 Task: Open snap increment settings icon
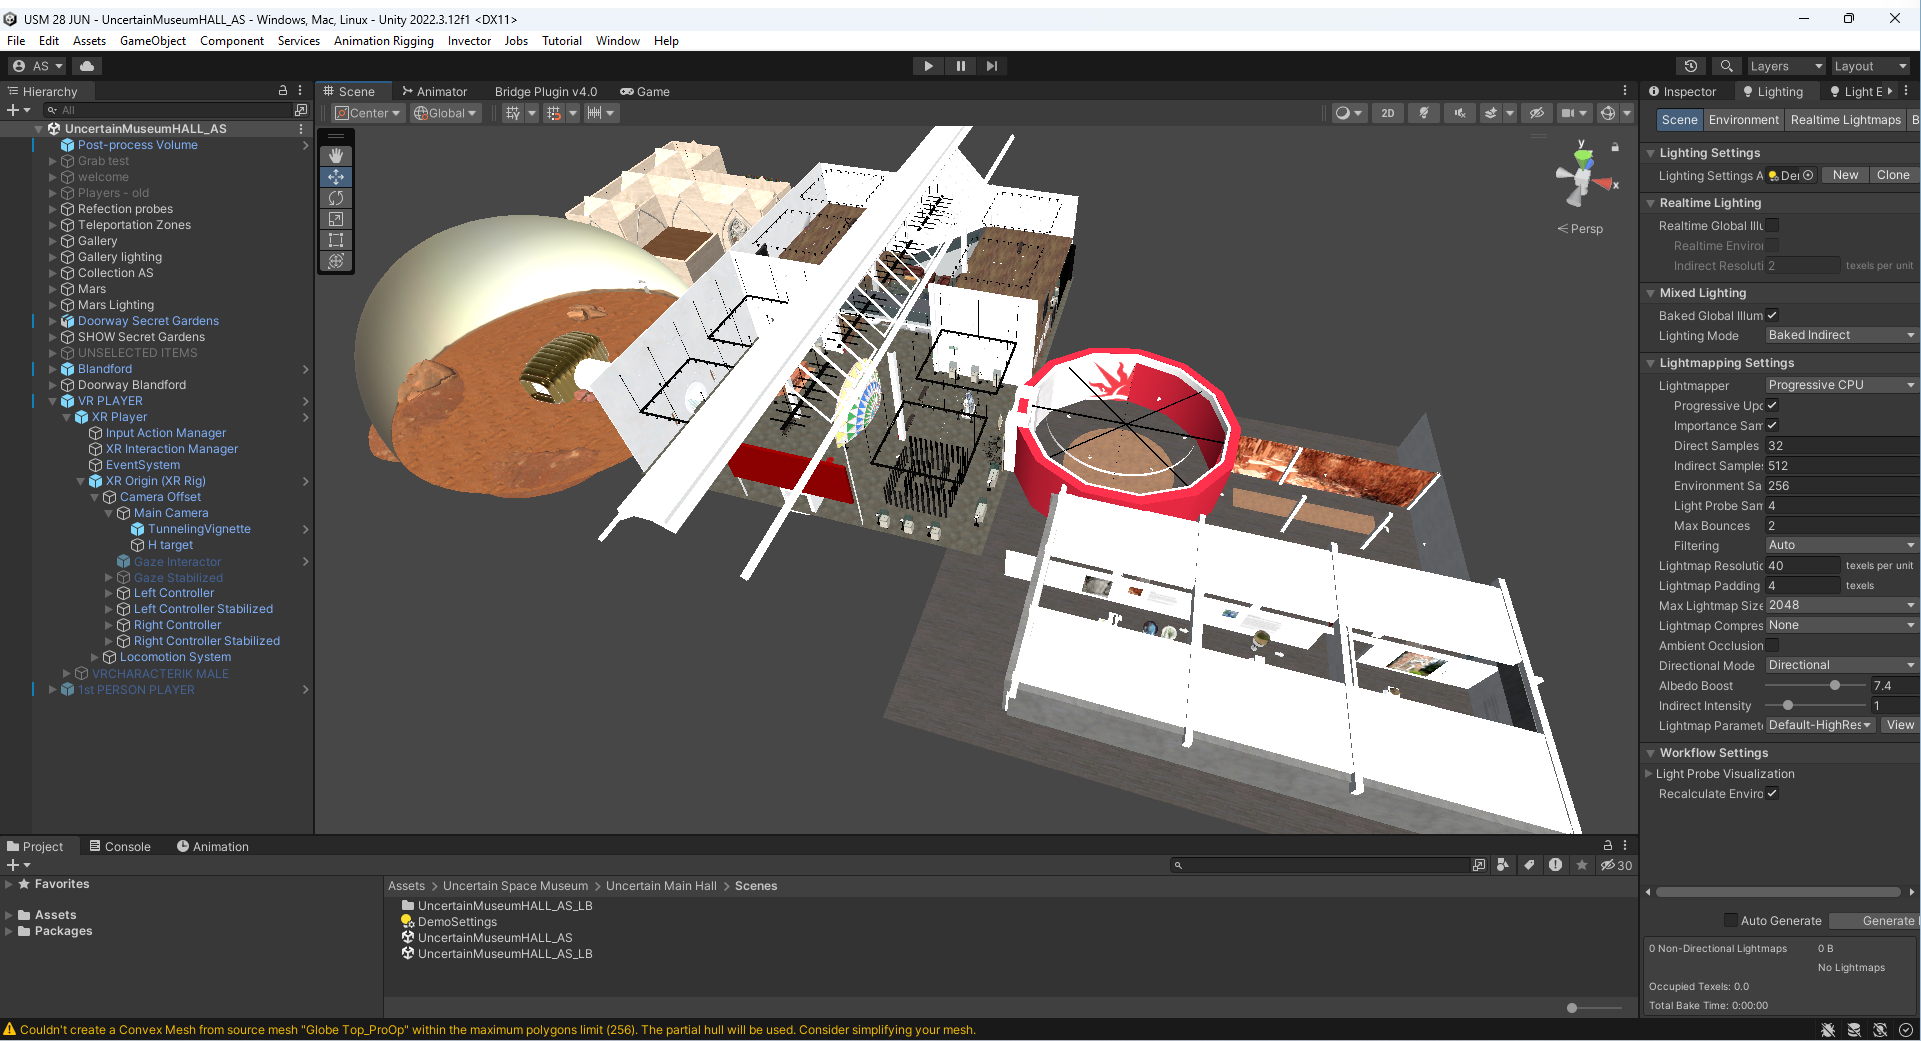(594, 113)
